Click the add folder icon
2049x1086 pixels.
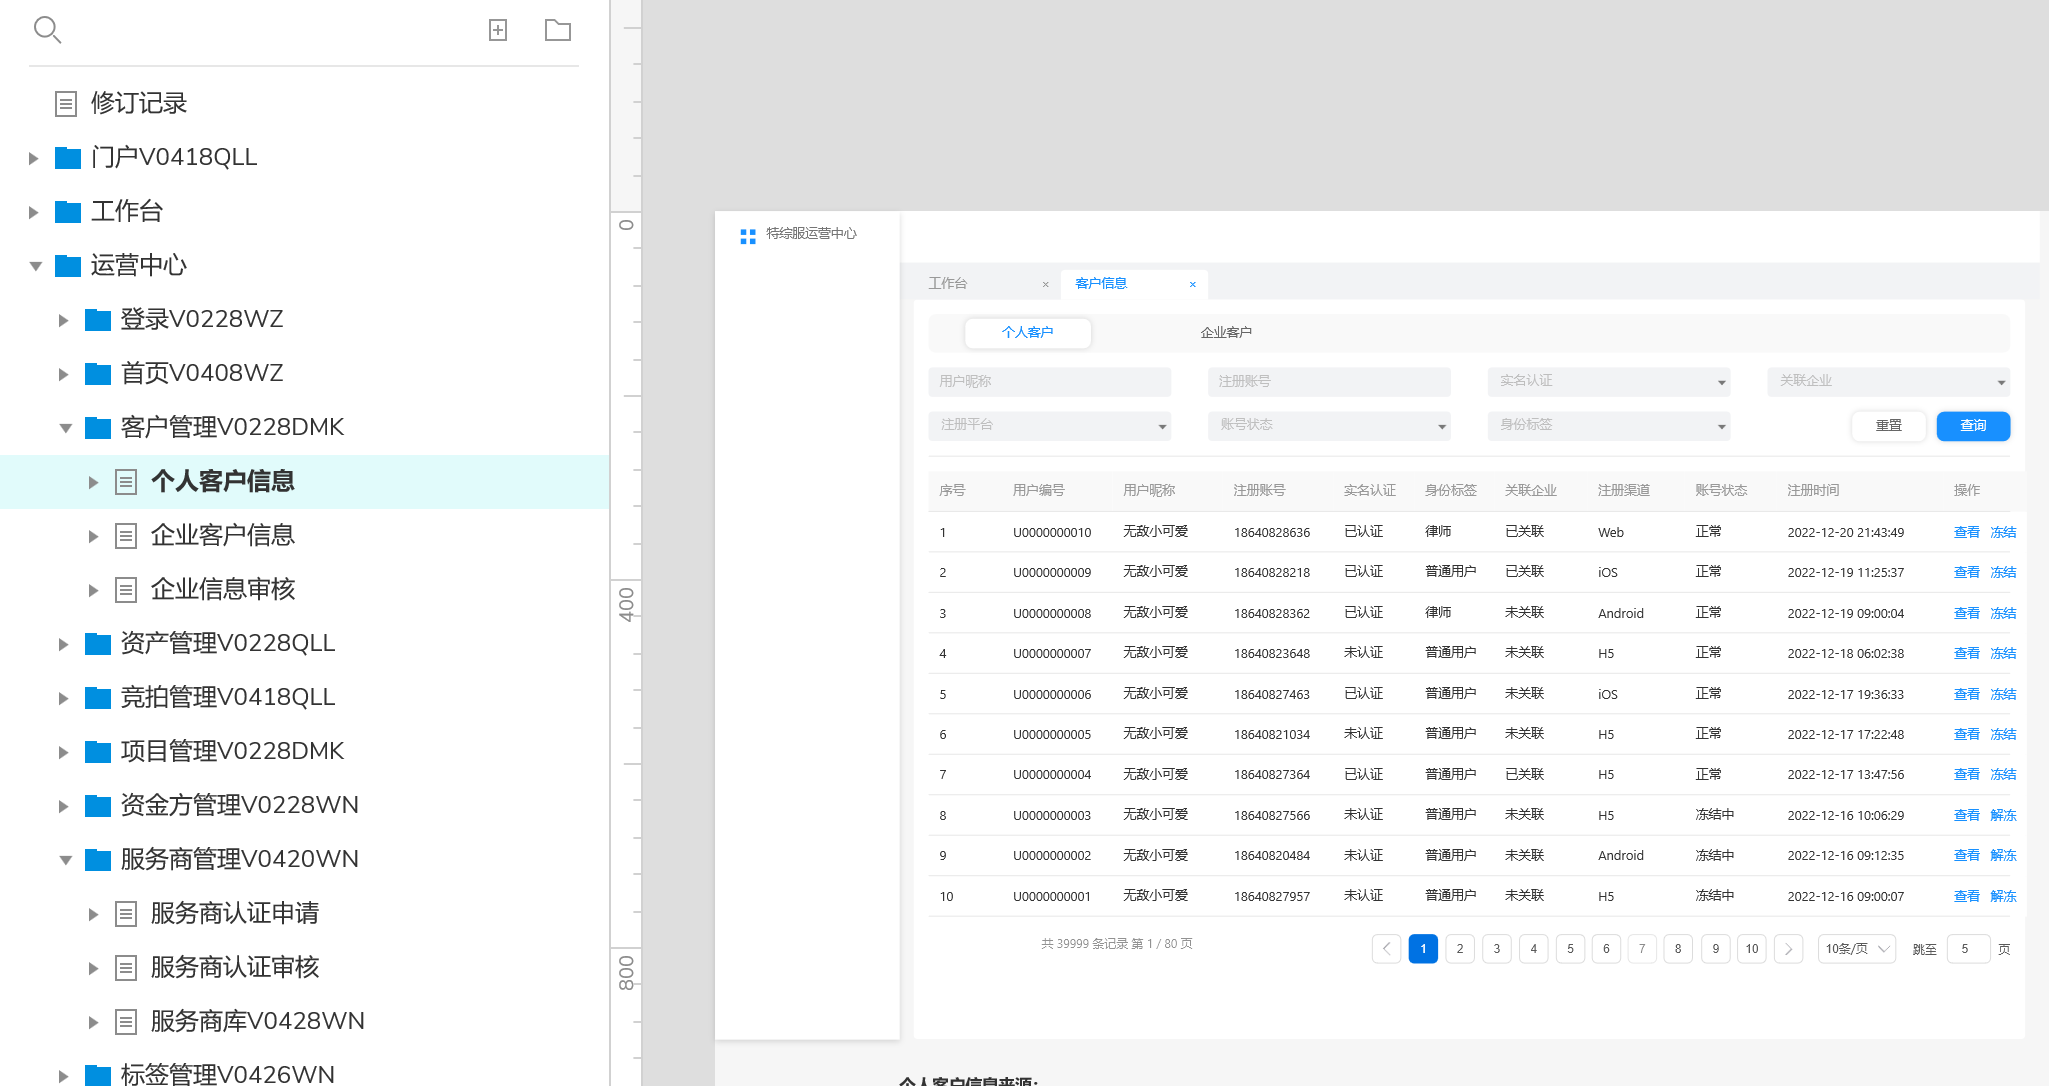tap(558, 30)
